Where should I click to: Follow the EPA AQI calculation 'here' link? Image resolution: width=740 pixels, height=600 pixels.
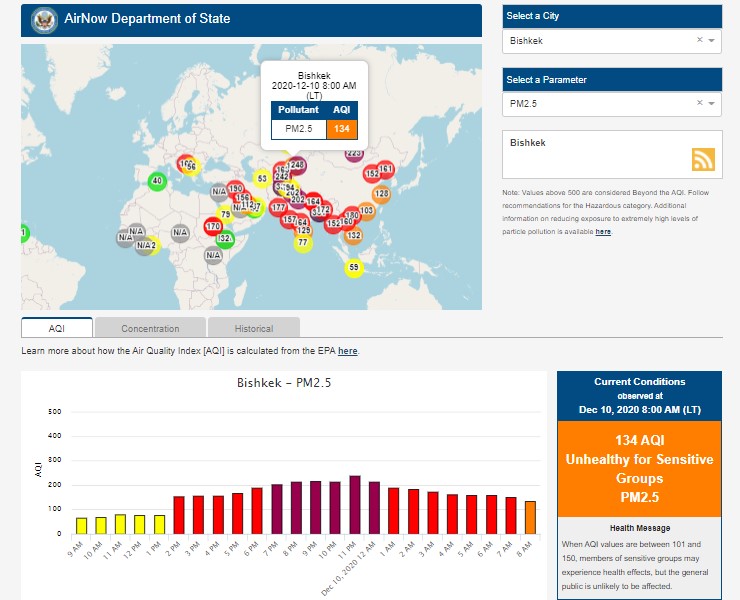(x=347, y=351)
